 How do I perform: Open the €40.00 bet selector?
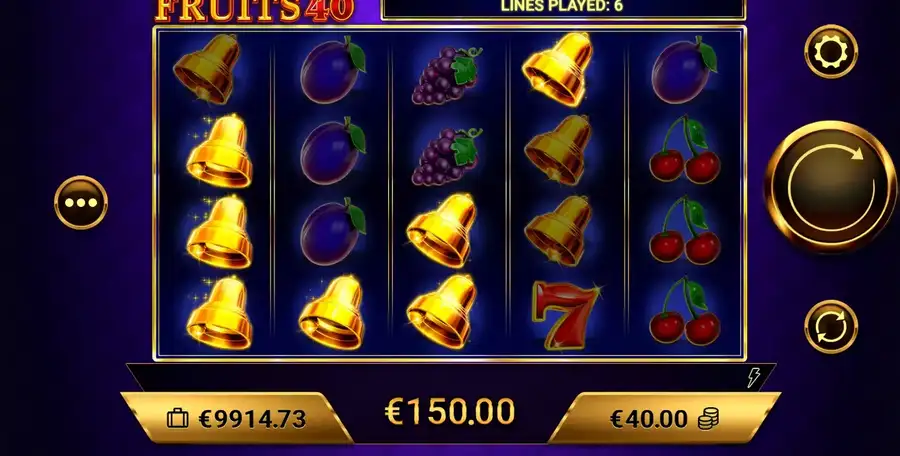click(664, 418)
